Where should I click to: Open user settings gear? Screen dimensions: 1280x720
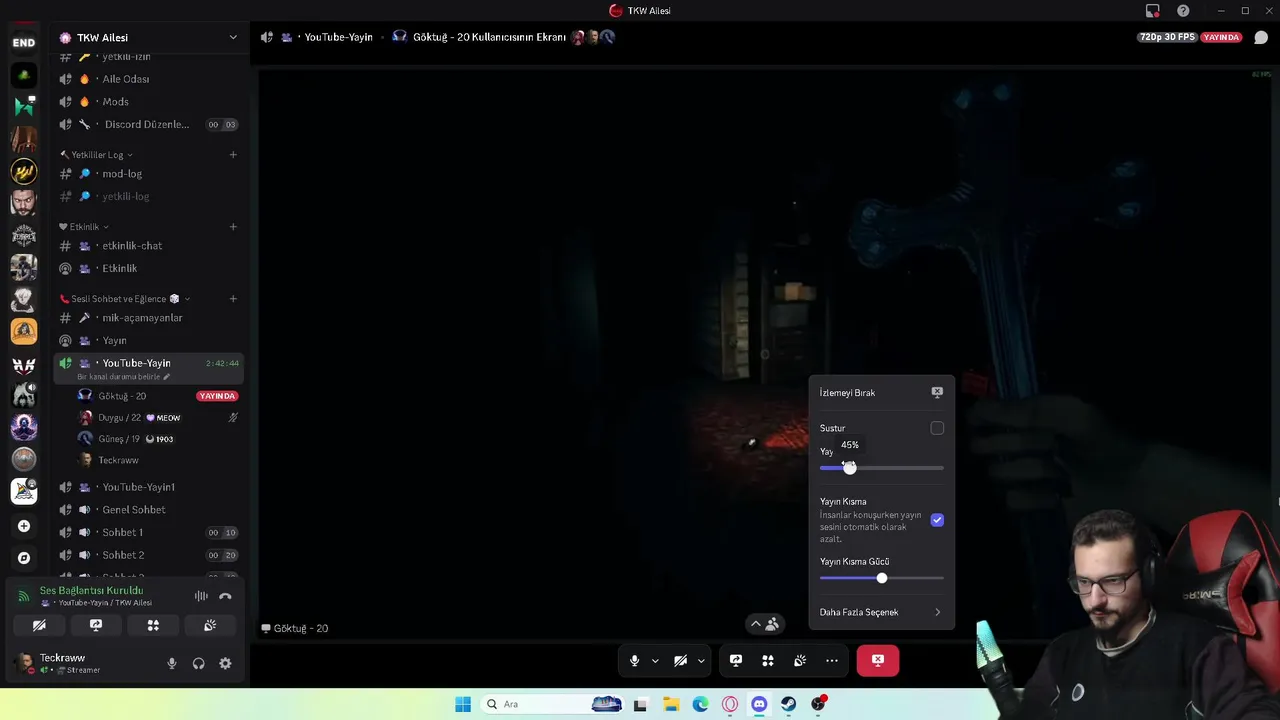point(225,663)
